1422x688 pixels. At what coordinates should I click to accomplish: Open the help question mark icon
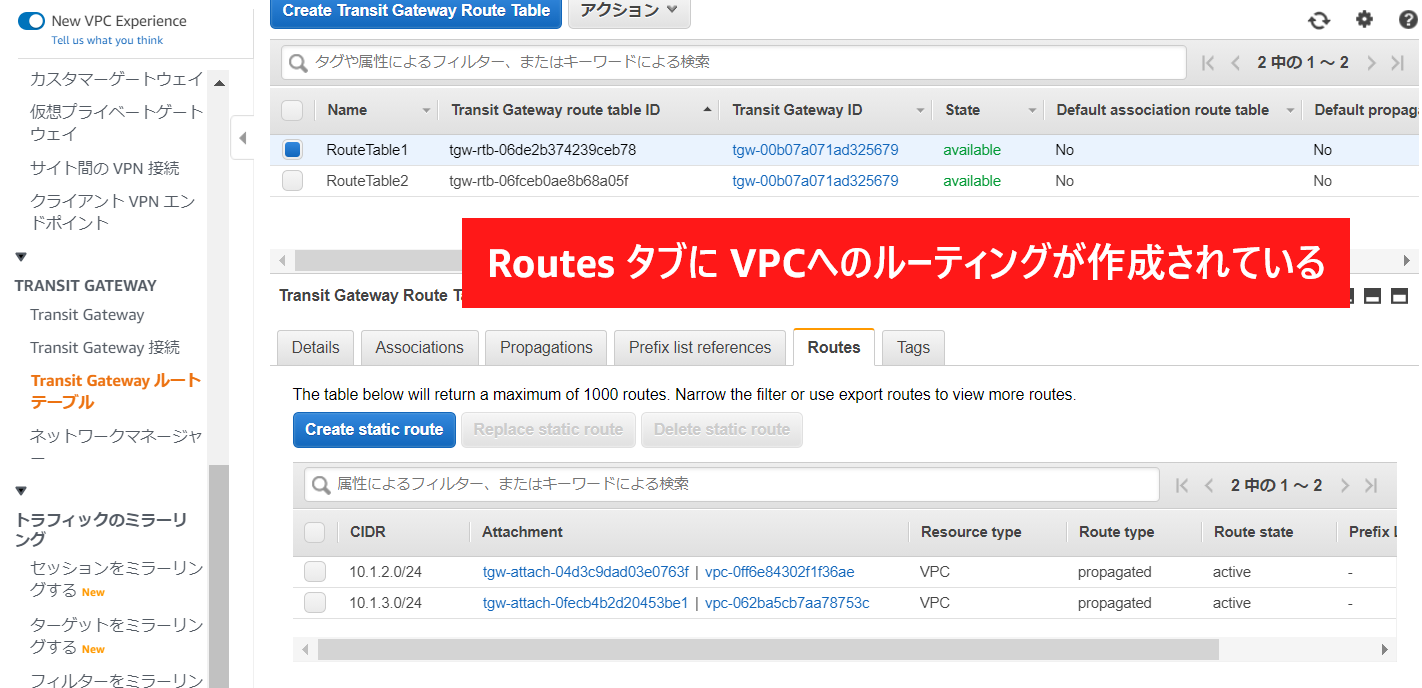(1408, 20)
